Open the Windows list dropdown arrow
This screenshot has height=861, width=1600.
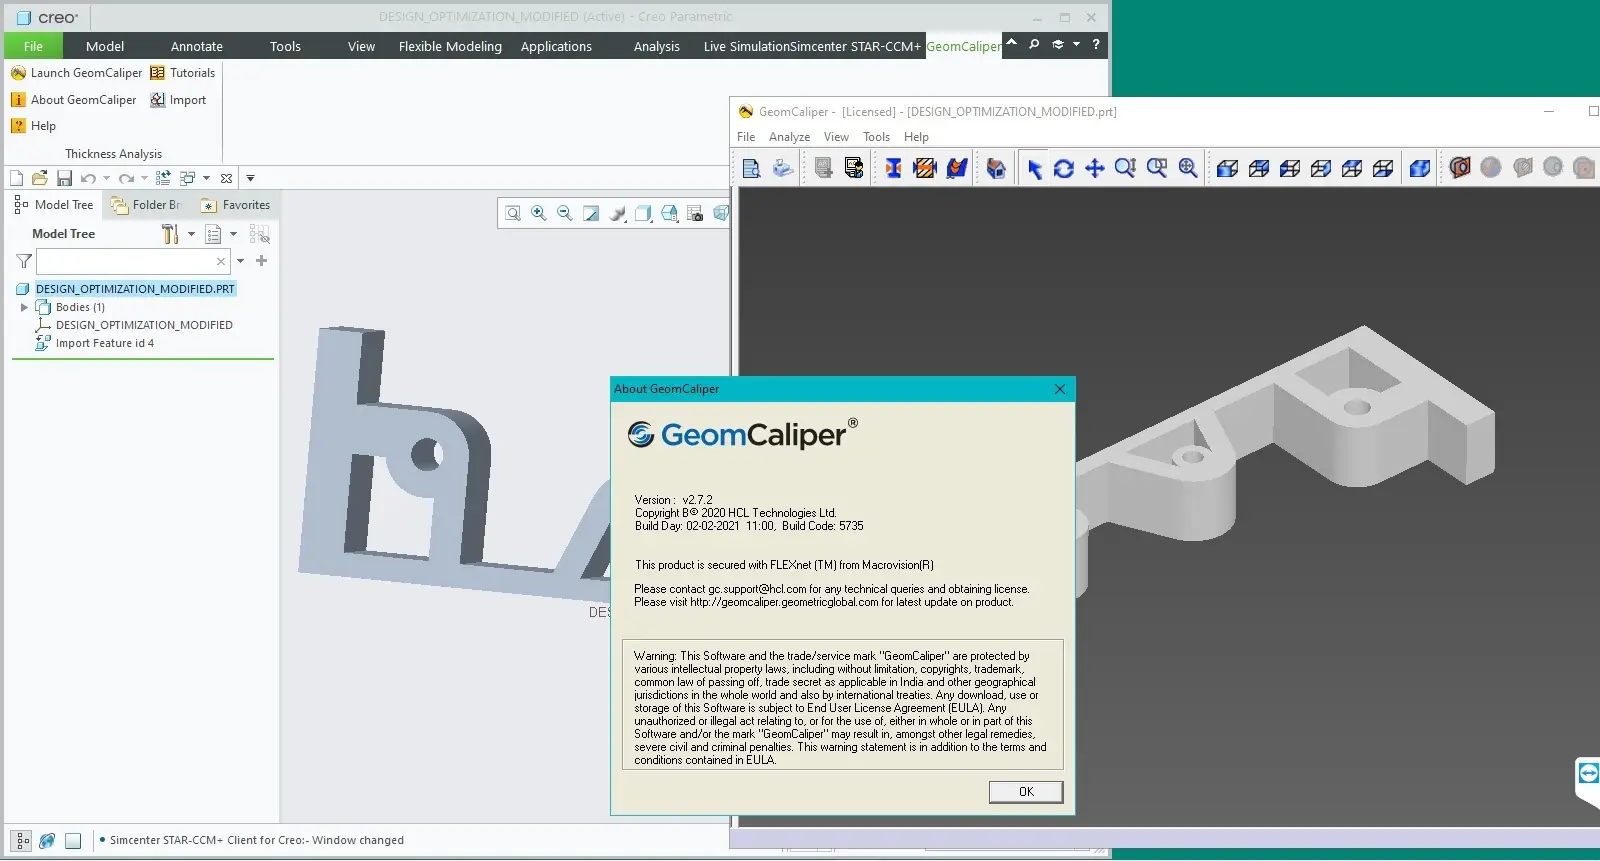[206, 178]
